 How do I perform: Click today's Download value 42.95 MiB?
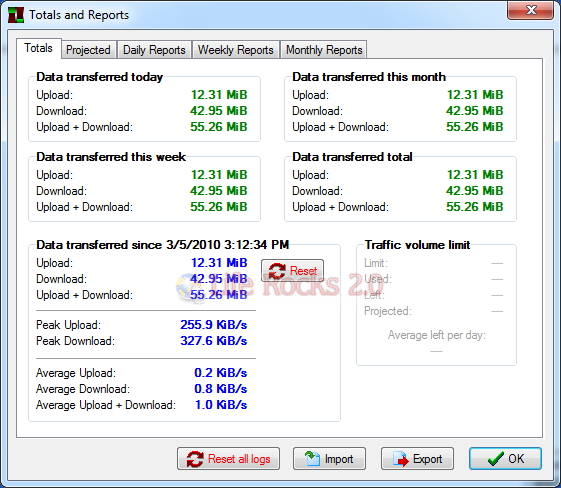[x=219, y=111]
